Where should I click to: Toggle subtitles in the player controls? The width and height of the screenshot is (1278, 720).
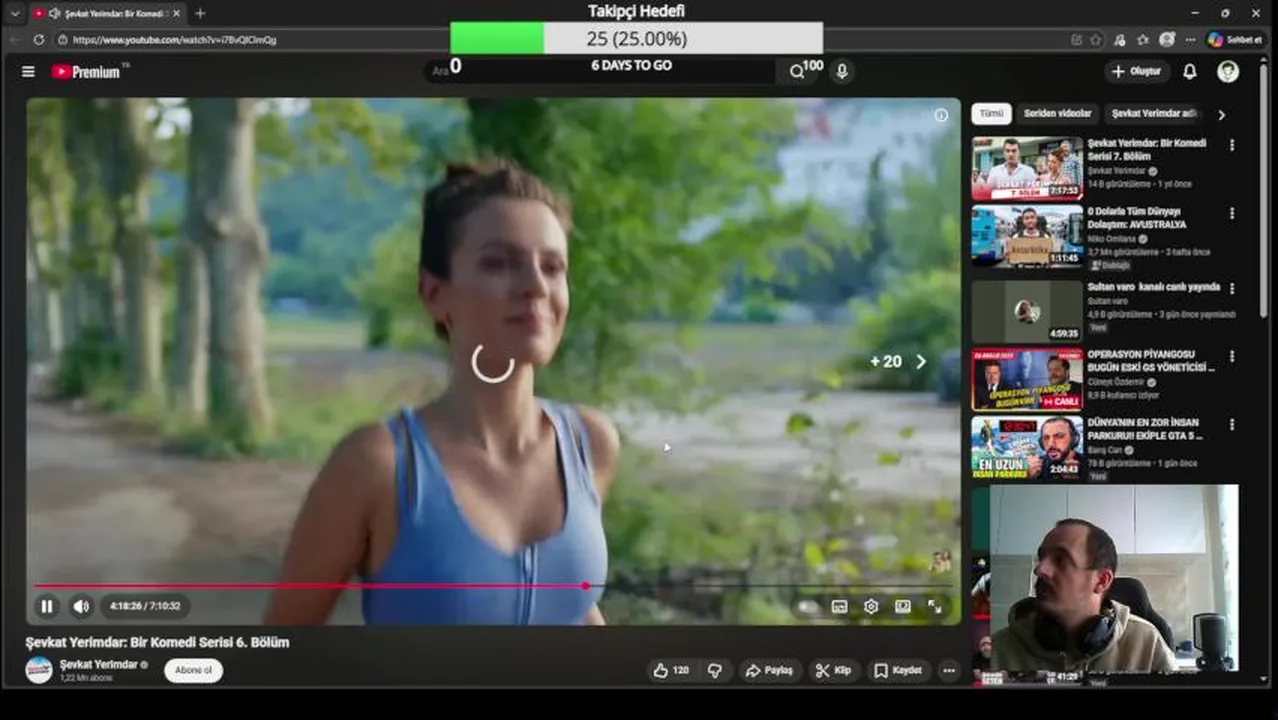839,606
